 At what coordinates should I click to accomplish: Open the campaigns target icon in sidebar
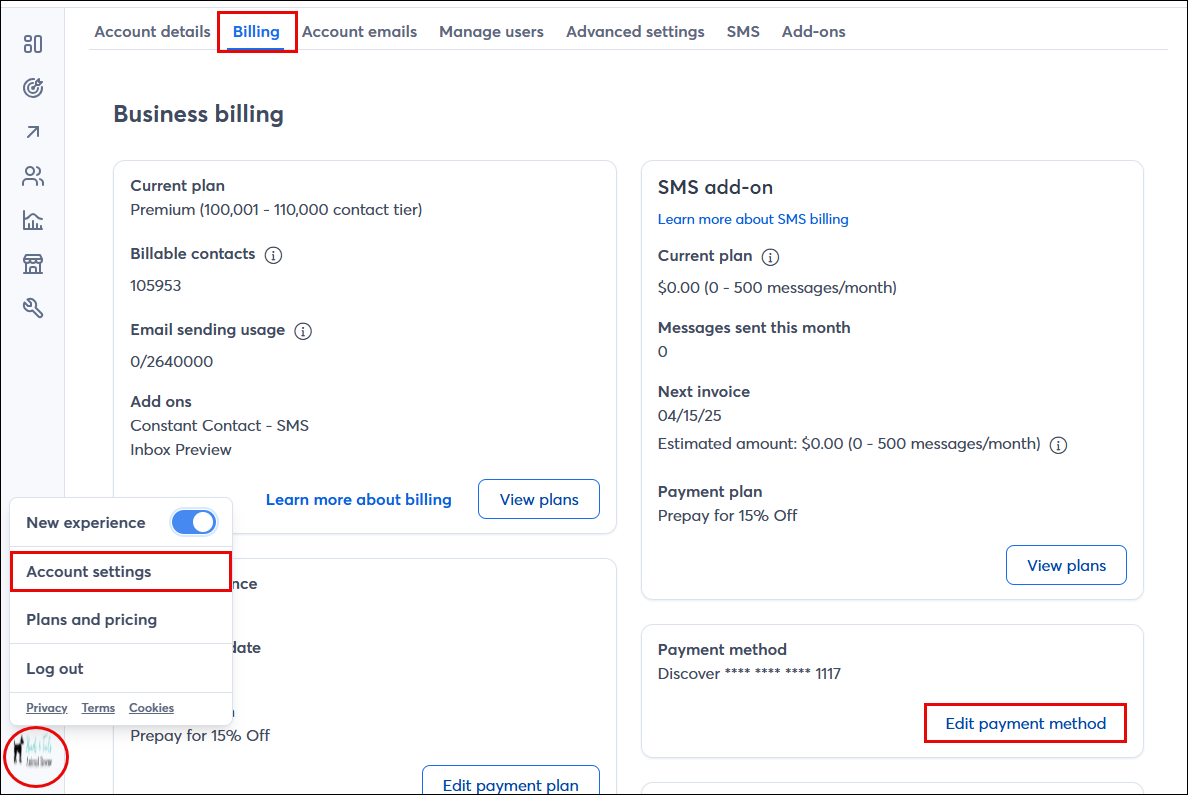click(x=33, y=88)
